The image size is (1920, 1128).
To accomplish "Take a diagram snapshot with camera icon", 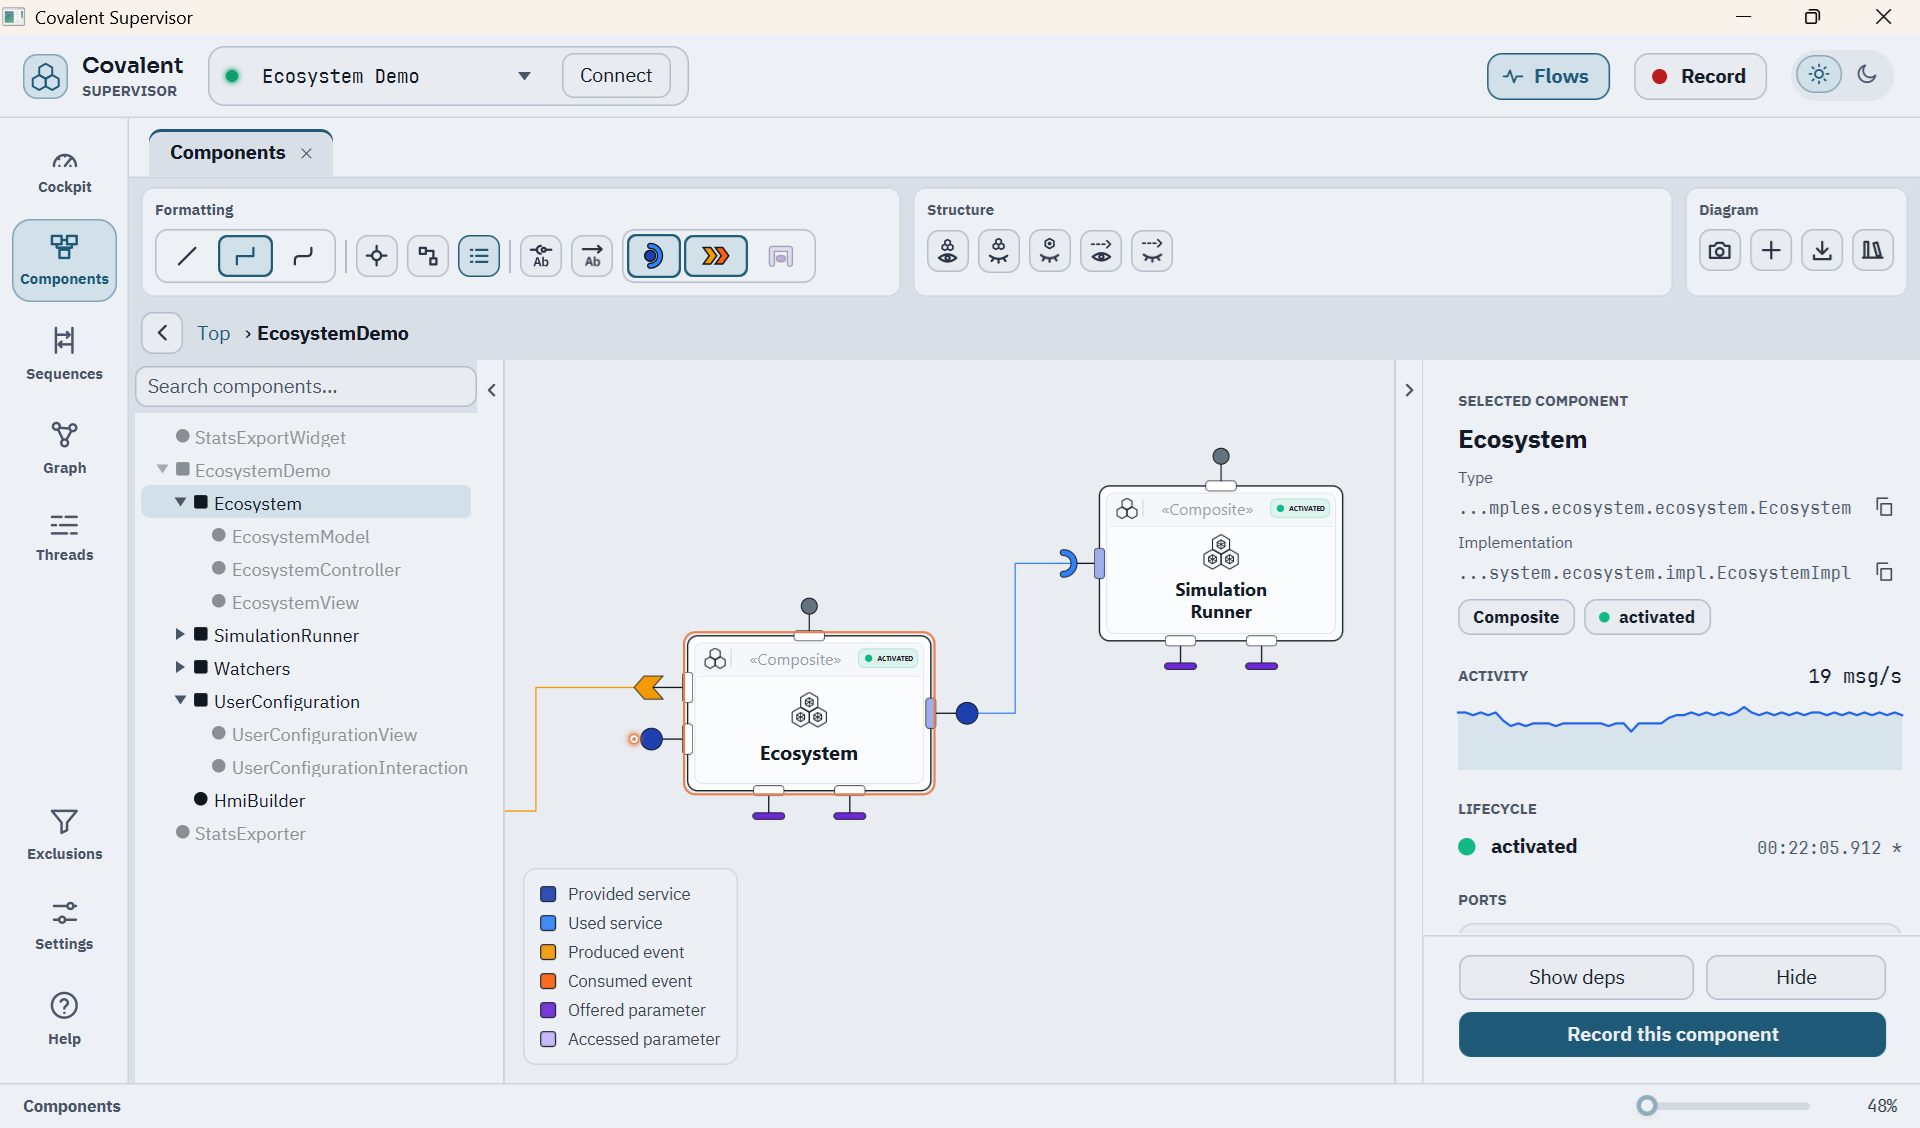I will tap(1719, 250).
